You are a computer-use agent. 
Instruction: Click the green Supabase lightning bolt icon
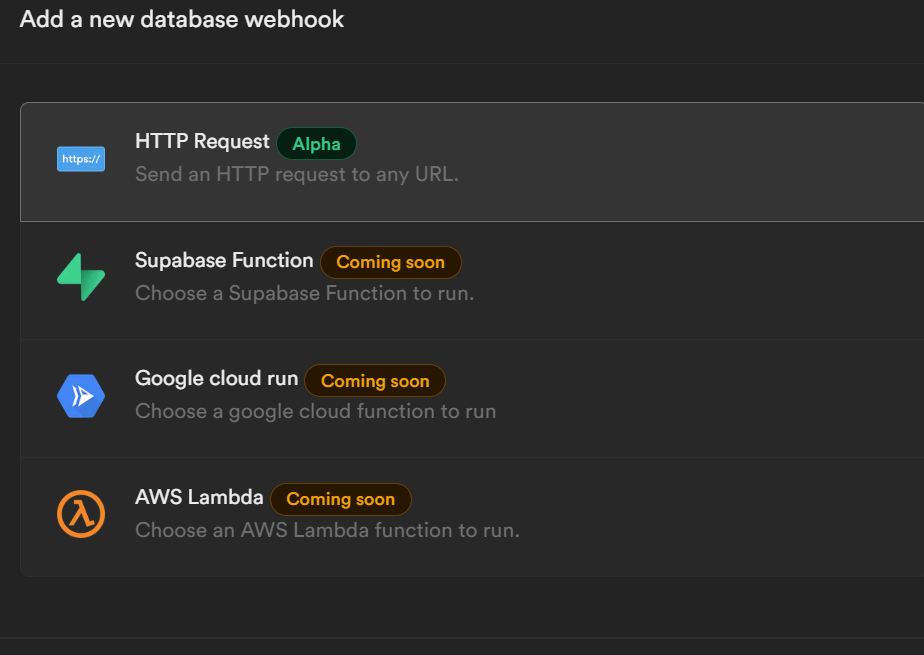(x=81, y=277)
